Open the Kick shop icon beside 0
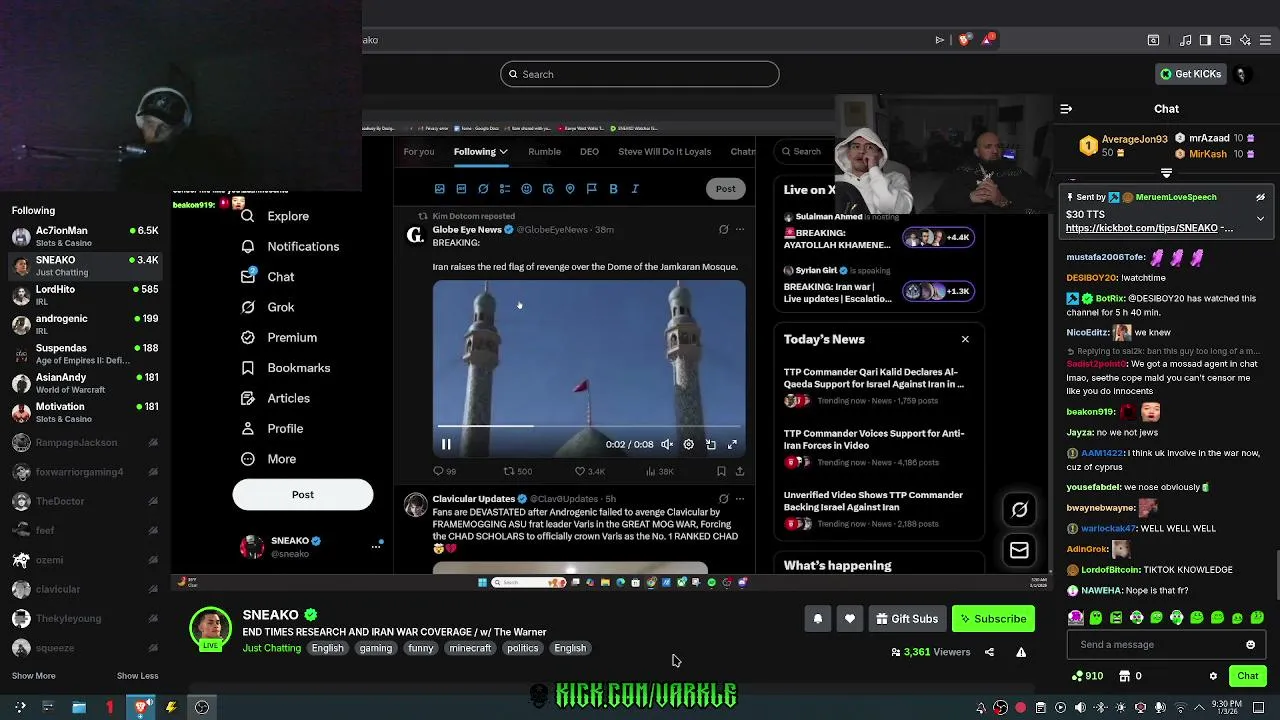This screenshot has height=720, width=1280. pyautogui.click(x=1125, y=676)
